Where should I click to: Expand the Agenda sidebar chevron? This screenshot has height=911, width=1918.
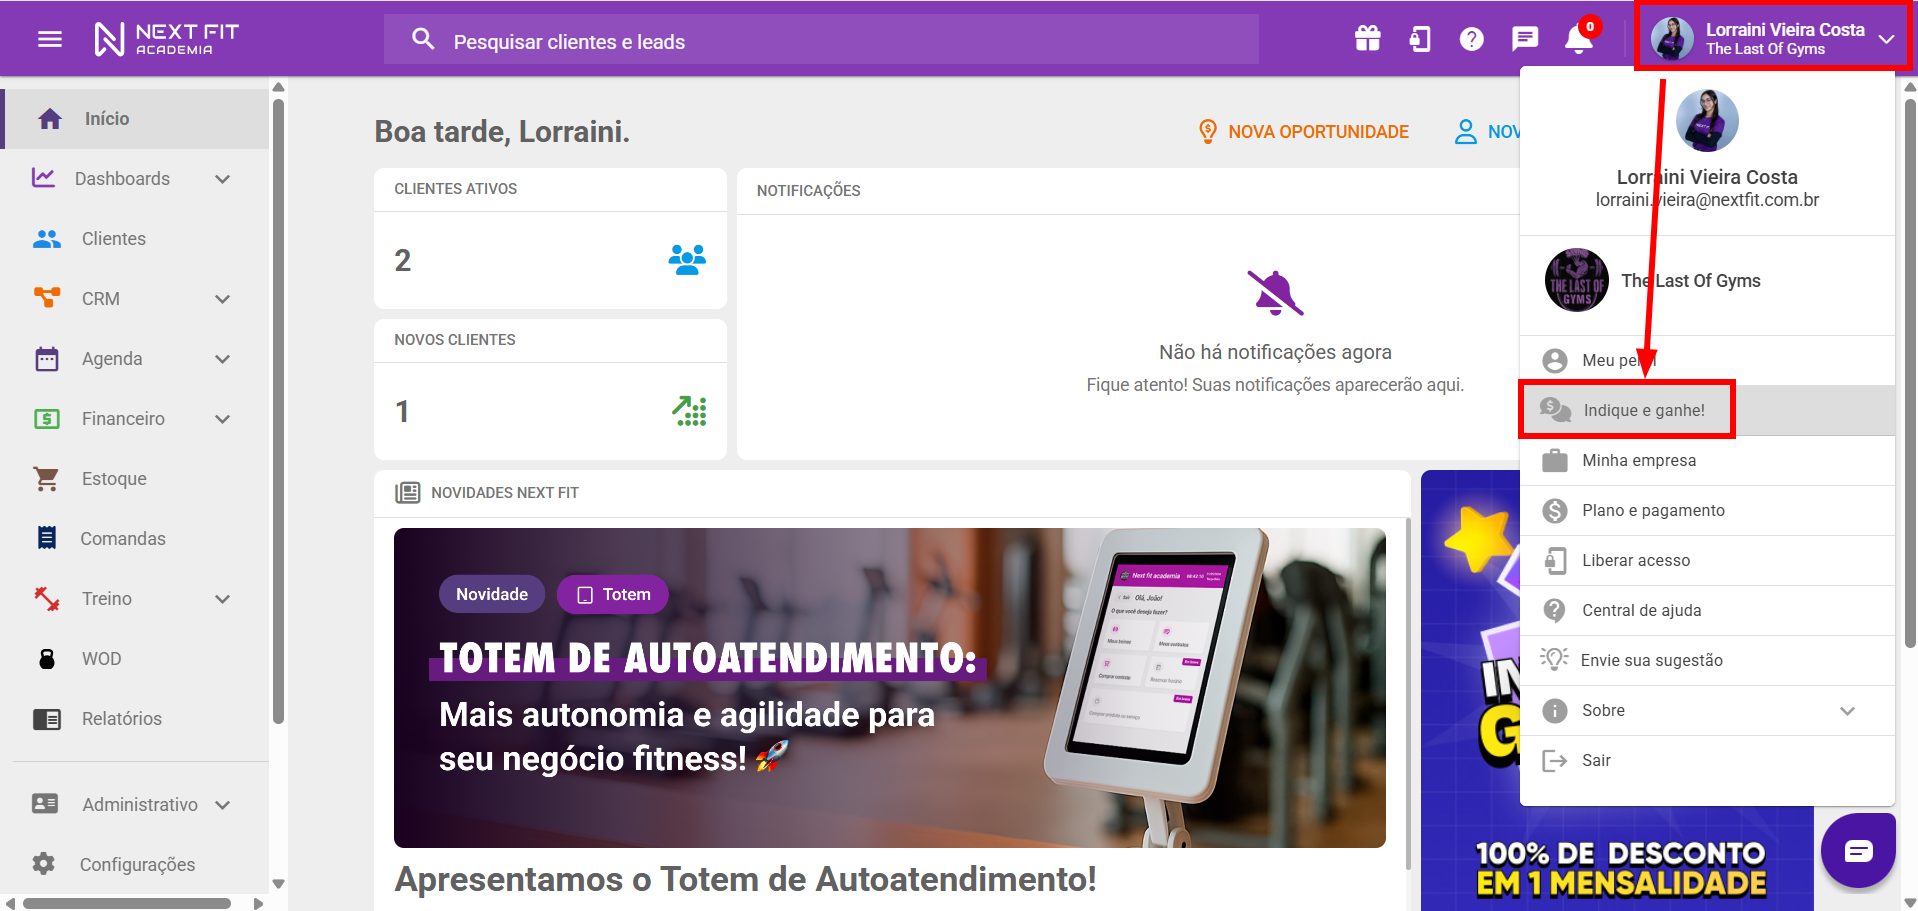click(222, 359)
